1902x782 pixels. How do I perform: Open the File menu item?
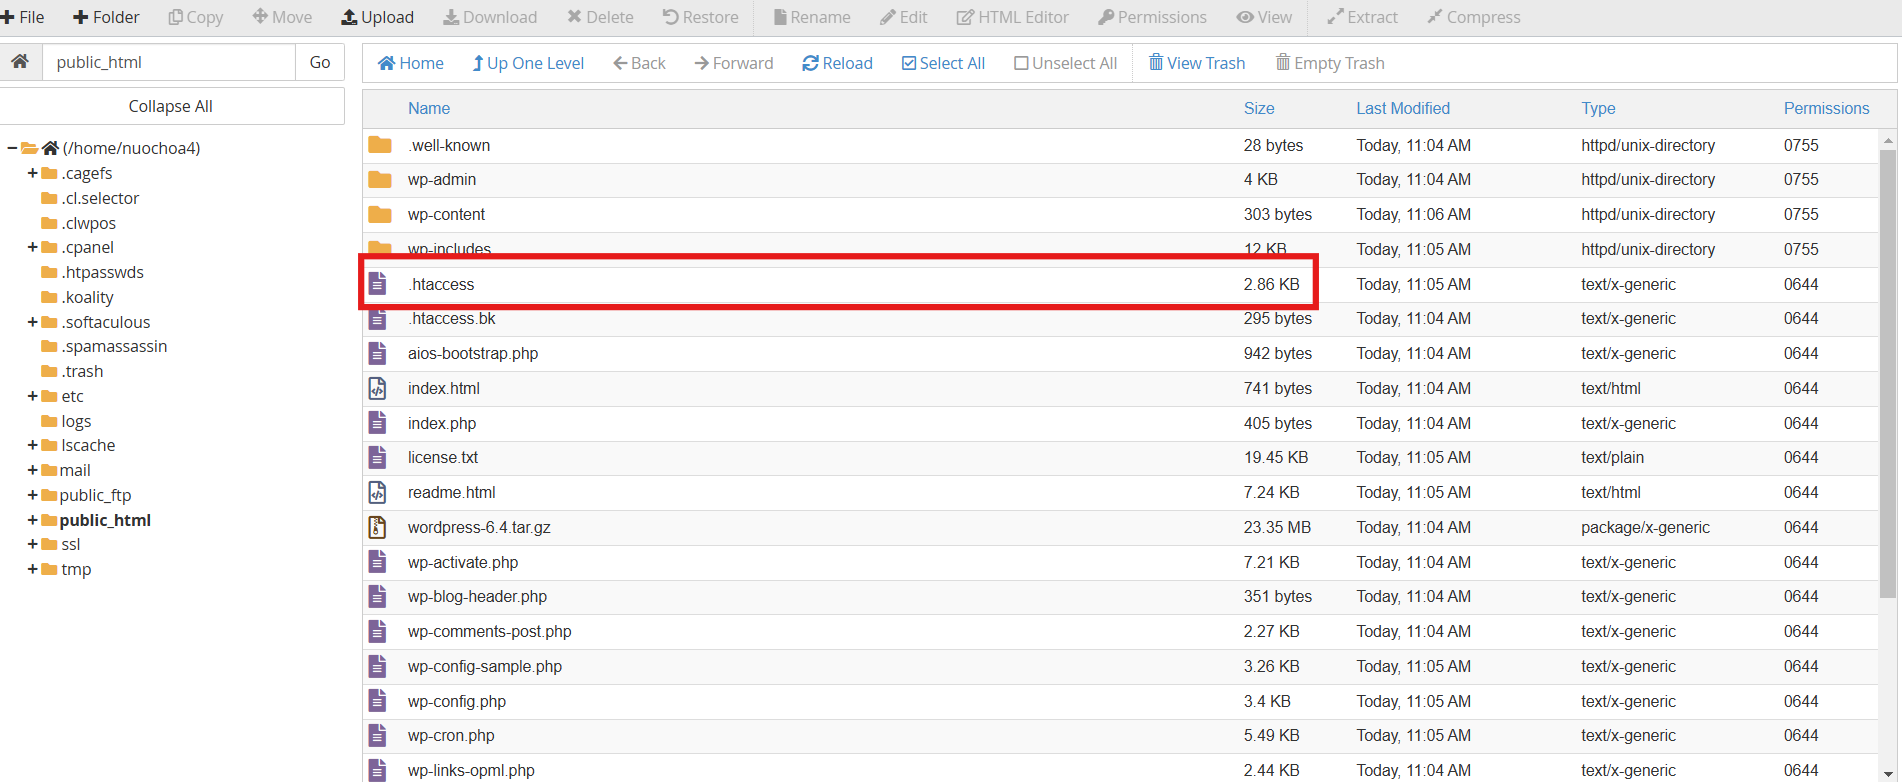pos(23,17)
